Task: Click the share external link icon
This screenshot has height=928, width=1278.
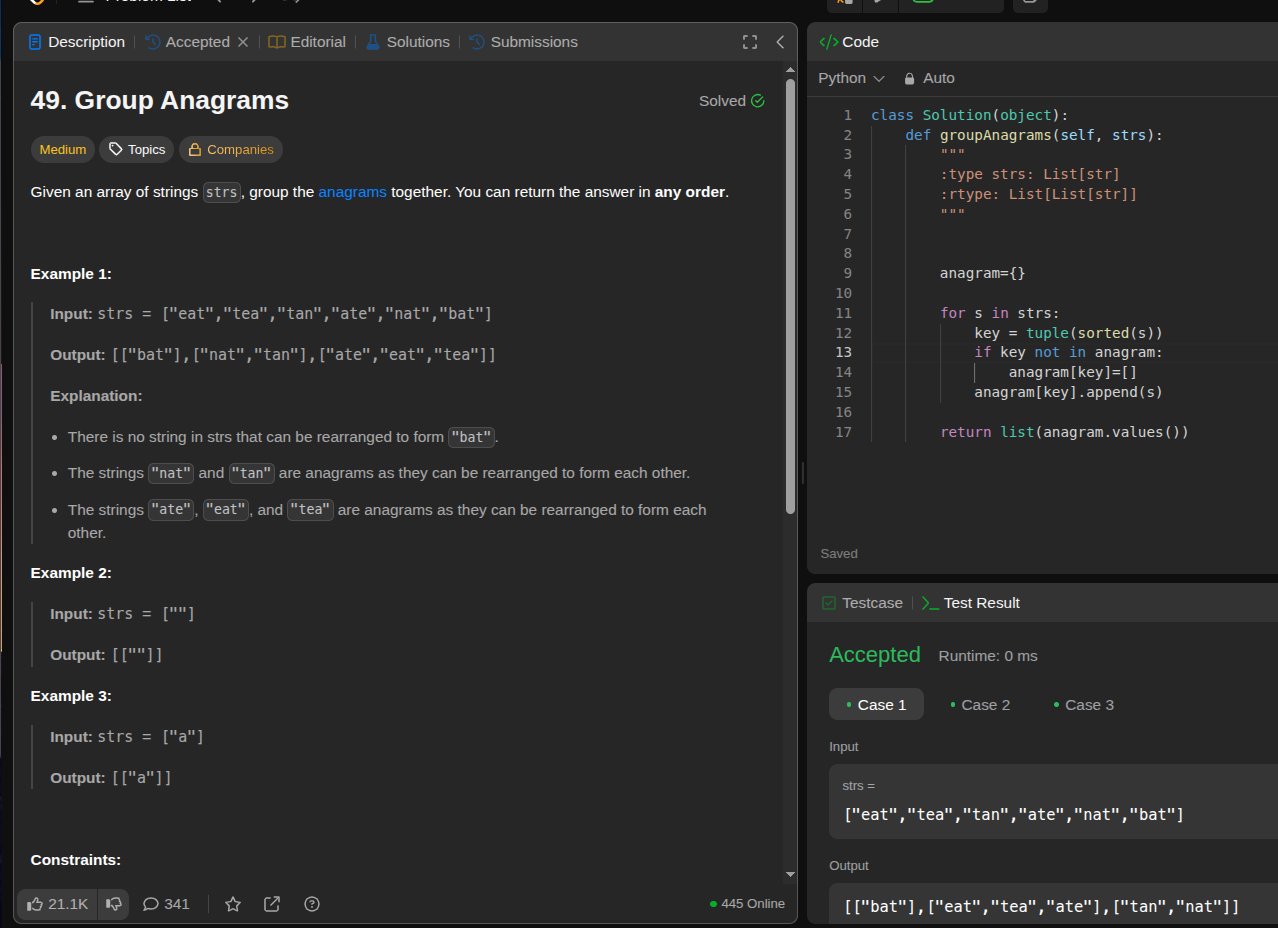Action: coord(272,904)
